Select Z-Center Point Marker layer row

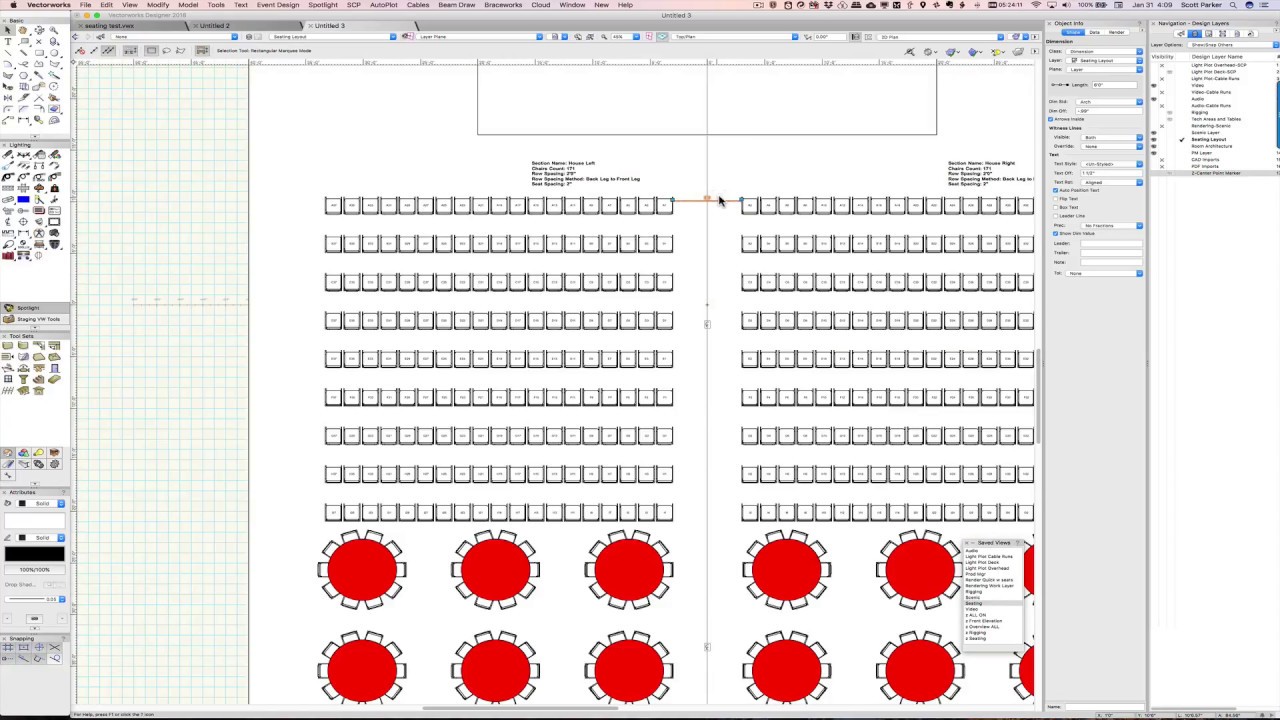point(1215,173)
